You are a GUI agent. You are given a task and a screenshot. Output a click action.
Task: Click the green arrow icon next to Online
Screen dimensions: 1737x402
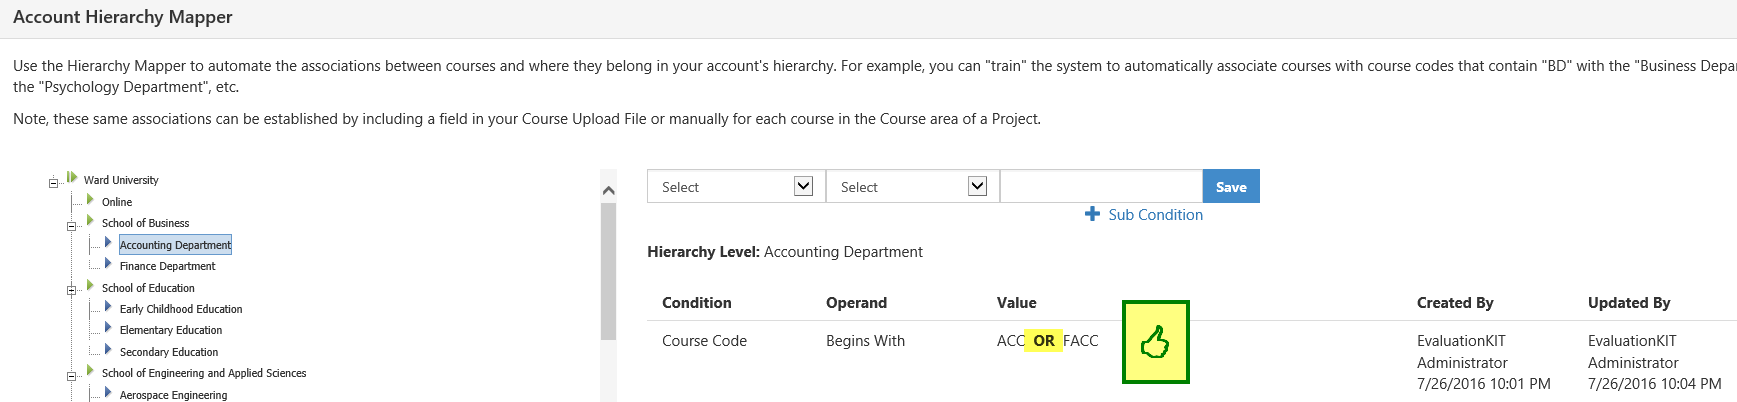90,200
